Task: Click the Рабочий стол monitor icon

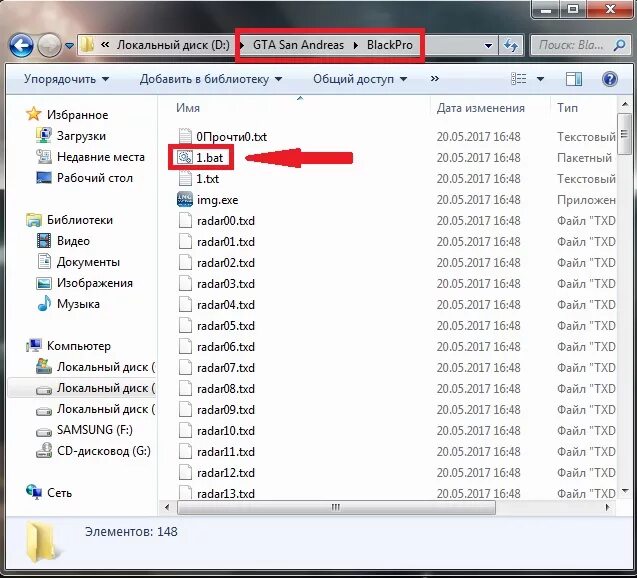Action: tap(43, 178)
